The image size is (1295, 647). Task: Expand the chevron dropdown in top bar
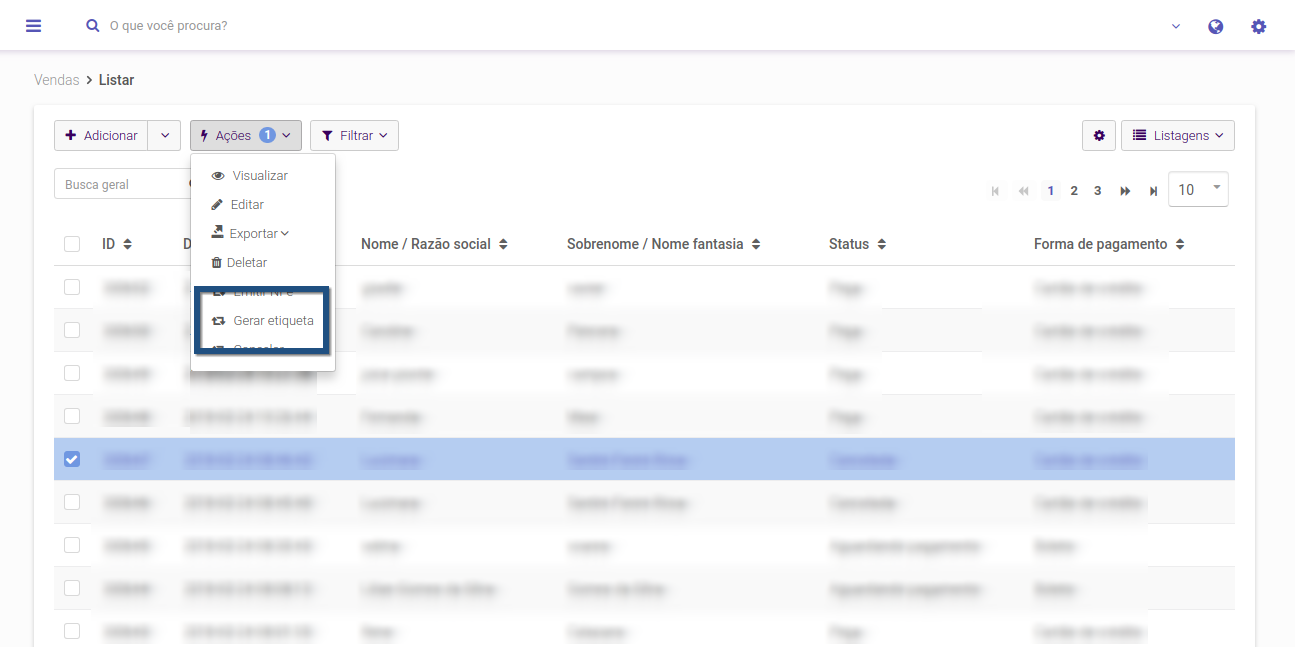click(1176, 27)
